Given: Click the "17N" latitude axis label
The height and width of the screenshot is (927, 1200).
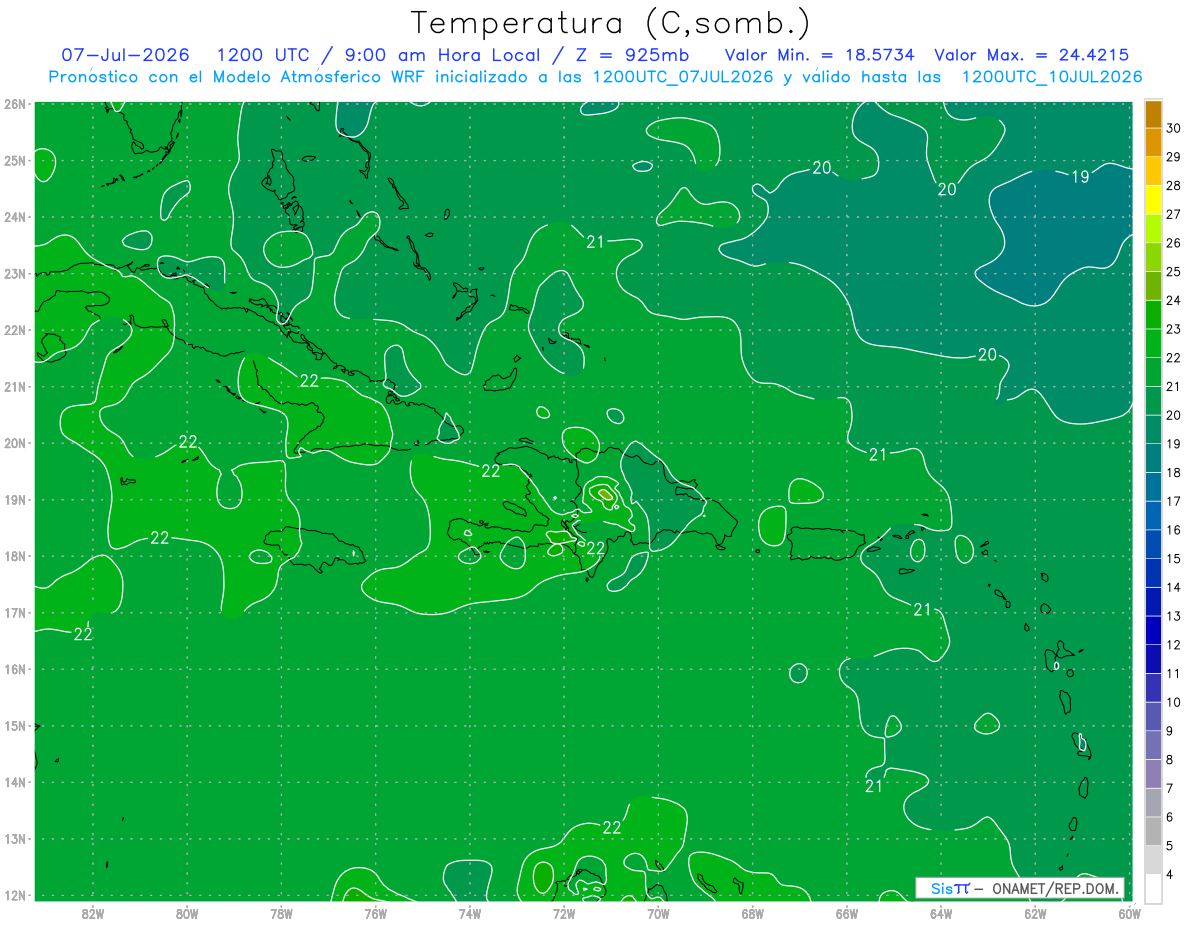Looking at the screenshot, I should 14,612.
